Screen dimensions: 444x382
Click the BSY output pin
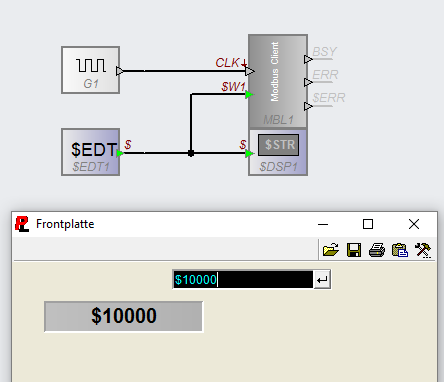coord(308,59)
